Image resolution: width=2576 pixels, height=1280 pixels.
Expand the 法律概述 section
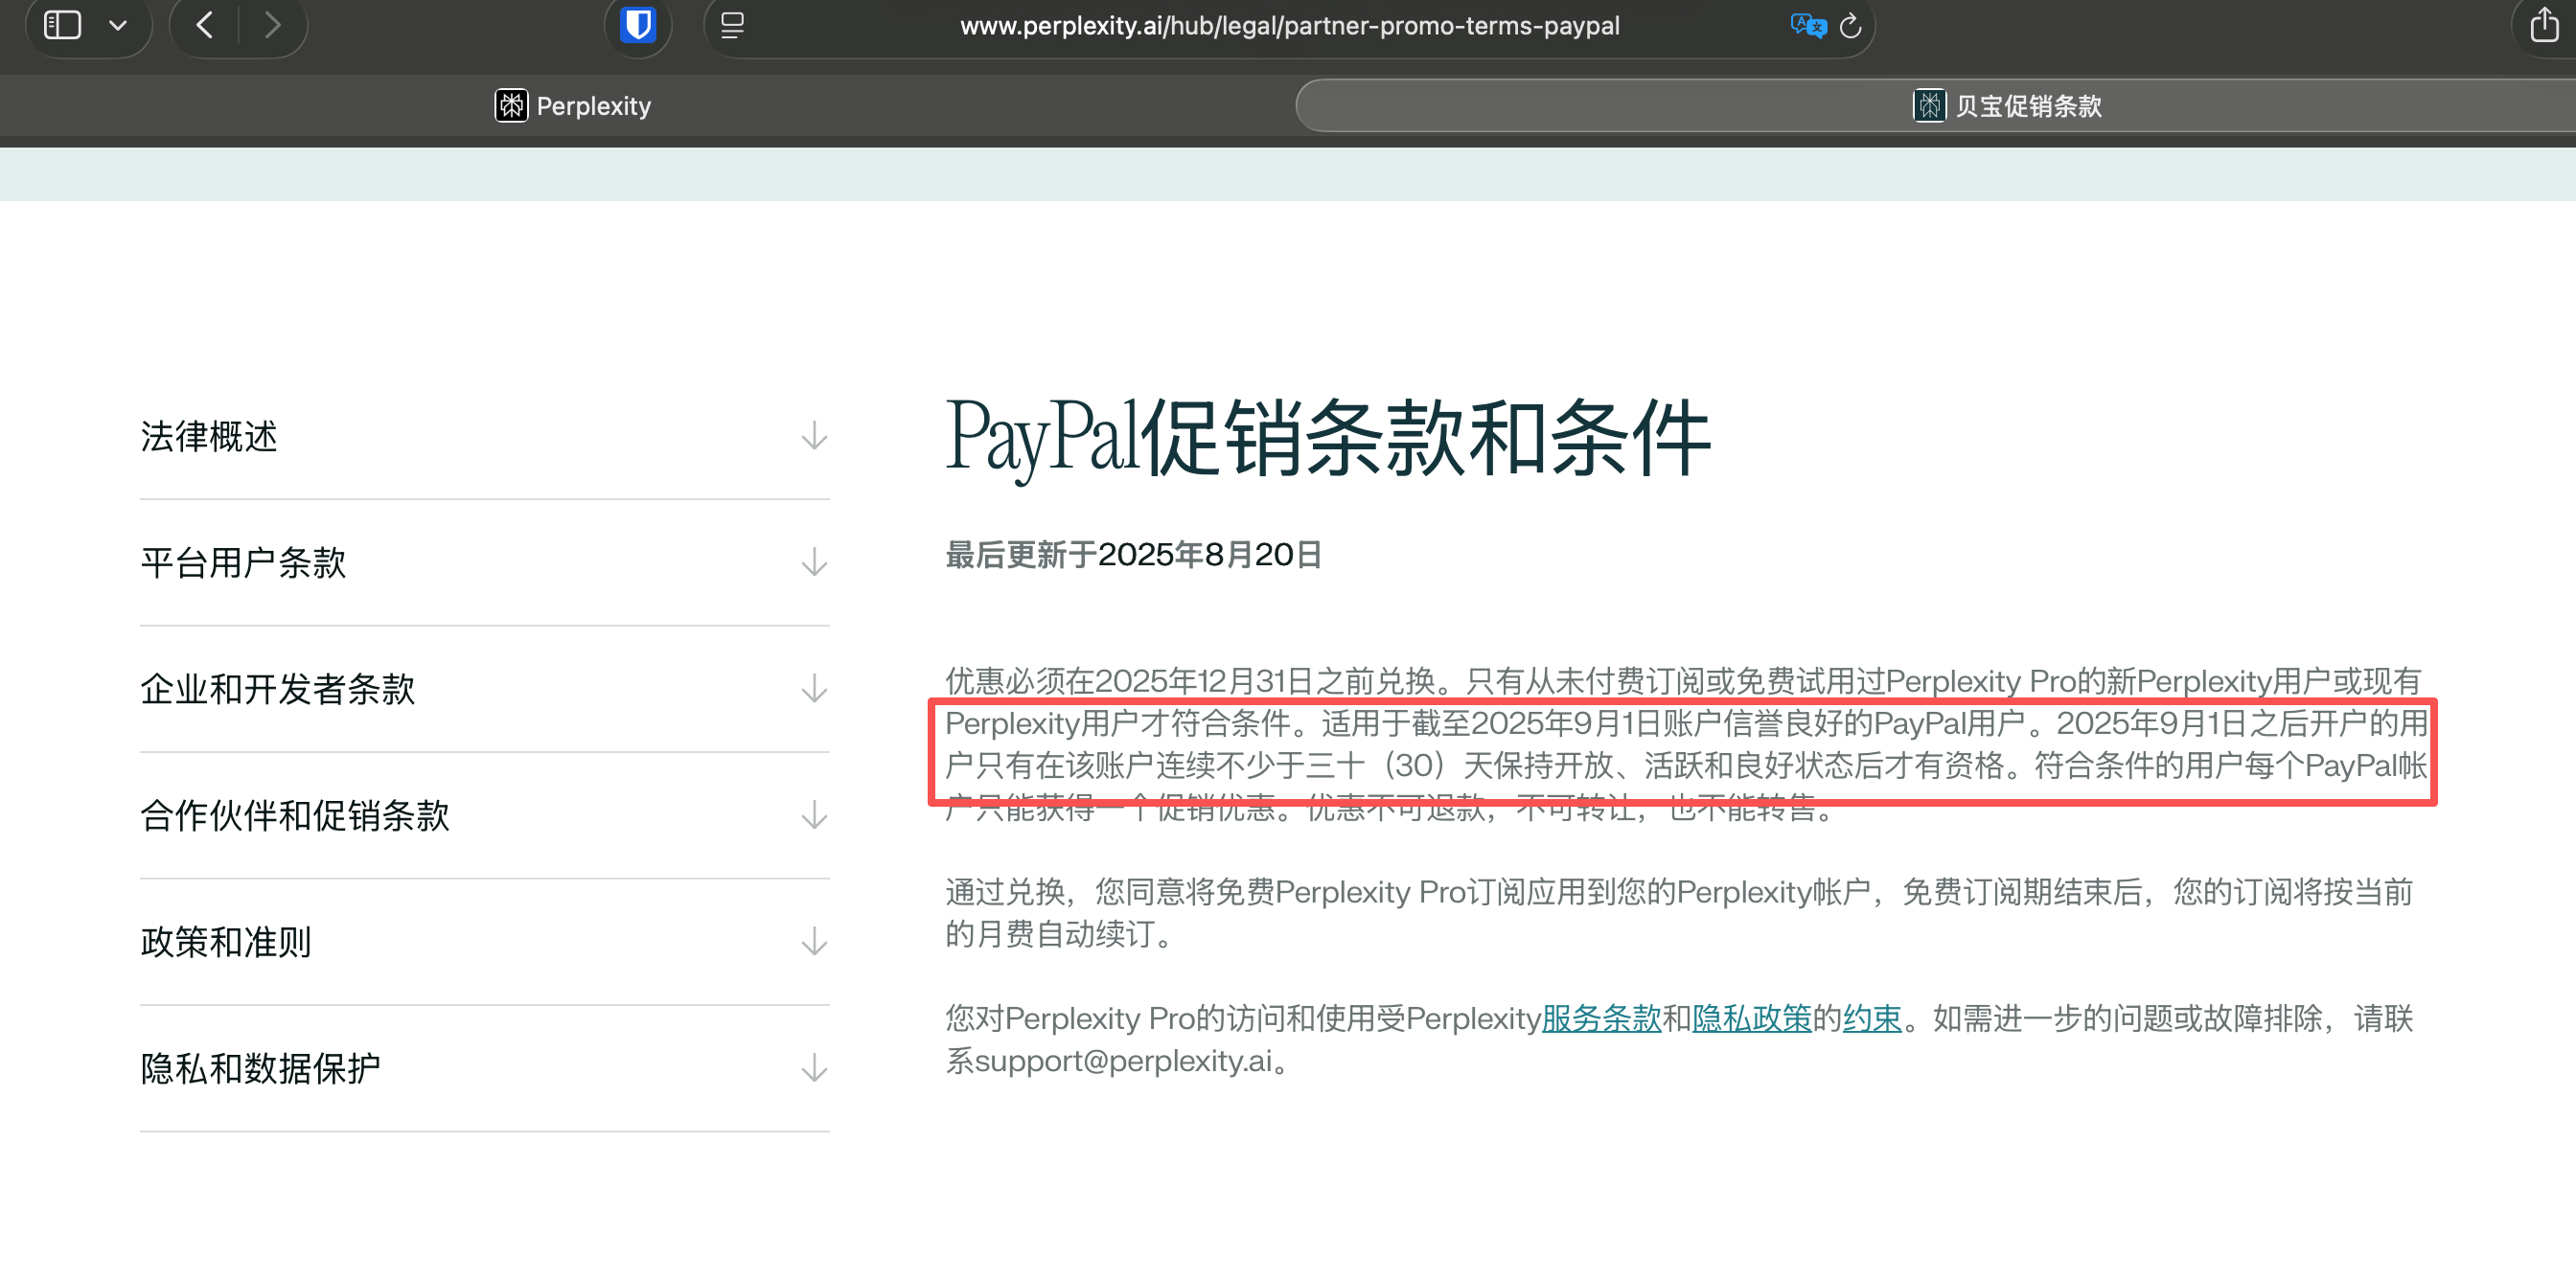point(814,436)
